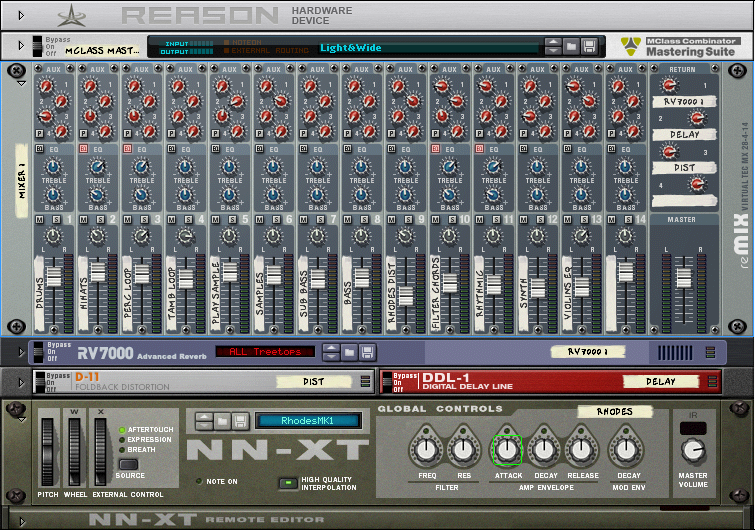Enable EQ on channel 4
Screen dimensions: 755x530
coord(171,149)
